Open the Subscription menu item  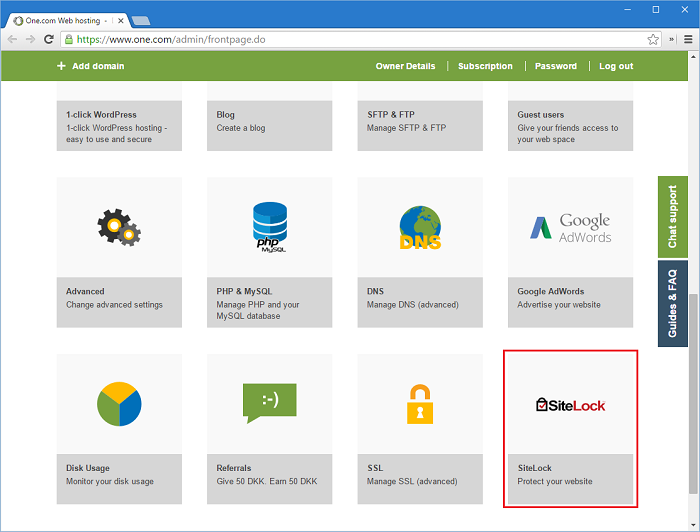(x=485, y=66)
